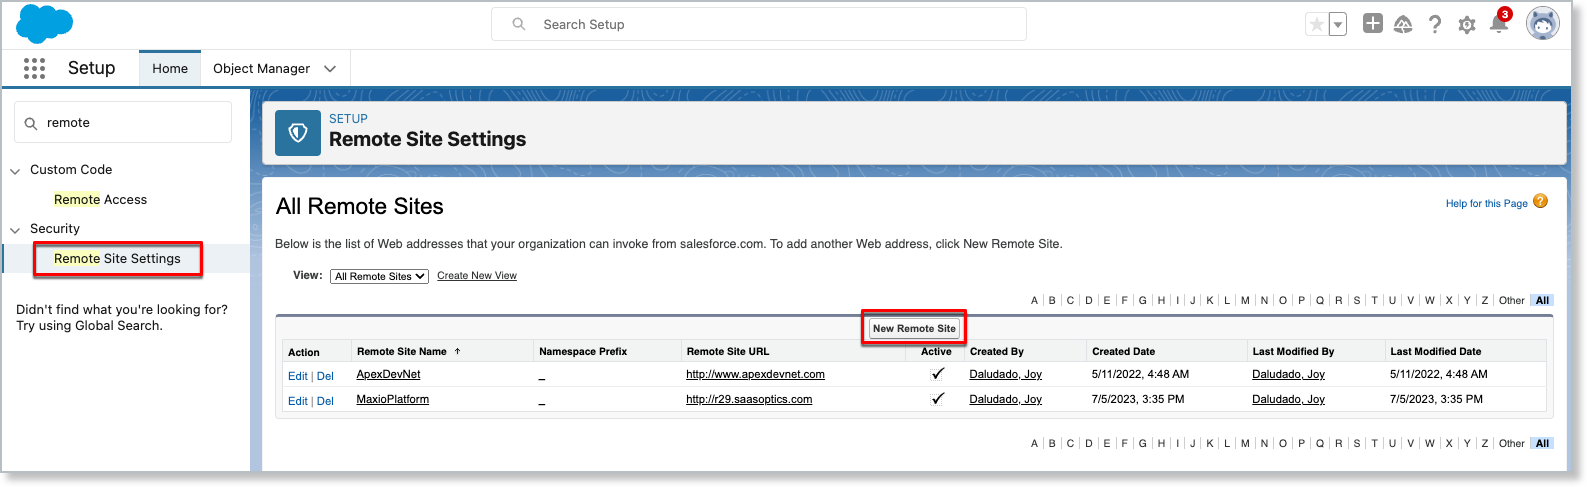Open the Help question mark icon

tap(1435, 25)
